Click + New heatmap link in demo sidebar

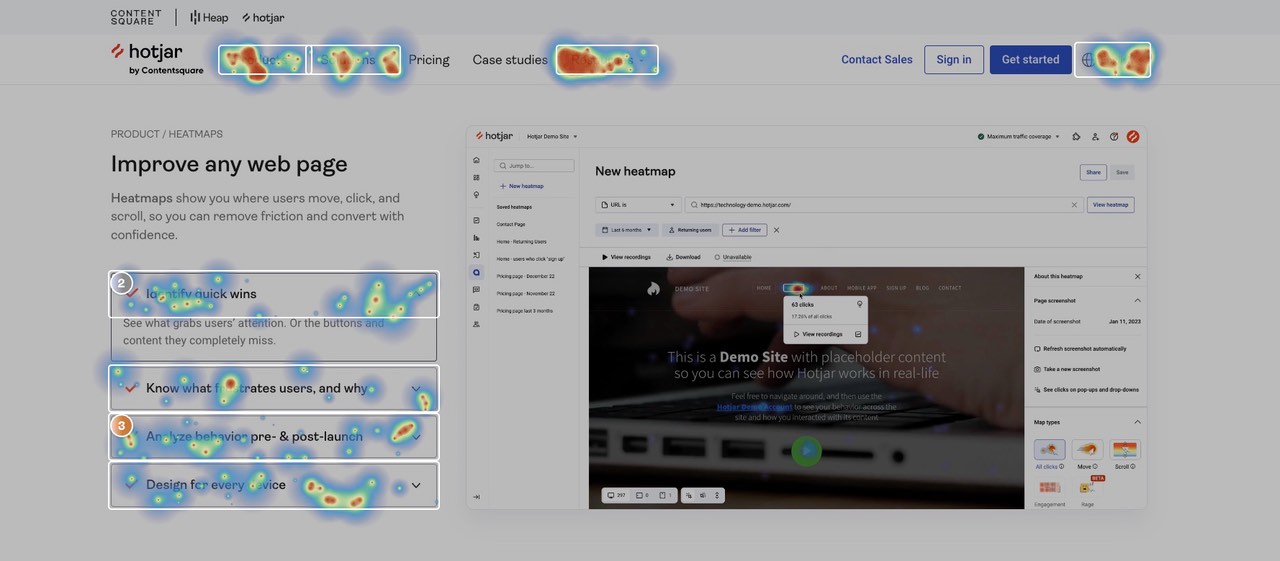[522, 186]
